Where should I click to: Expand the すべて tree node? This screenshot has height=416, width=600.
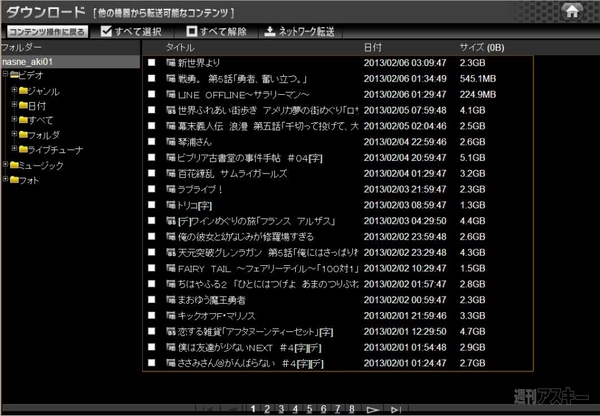pyautogui.click(x=14, y=119)
